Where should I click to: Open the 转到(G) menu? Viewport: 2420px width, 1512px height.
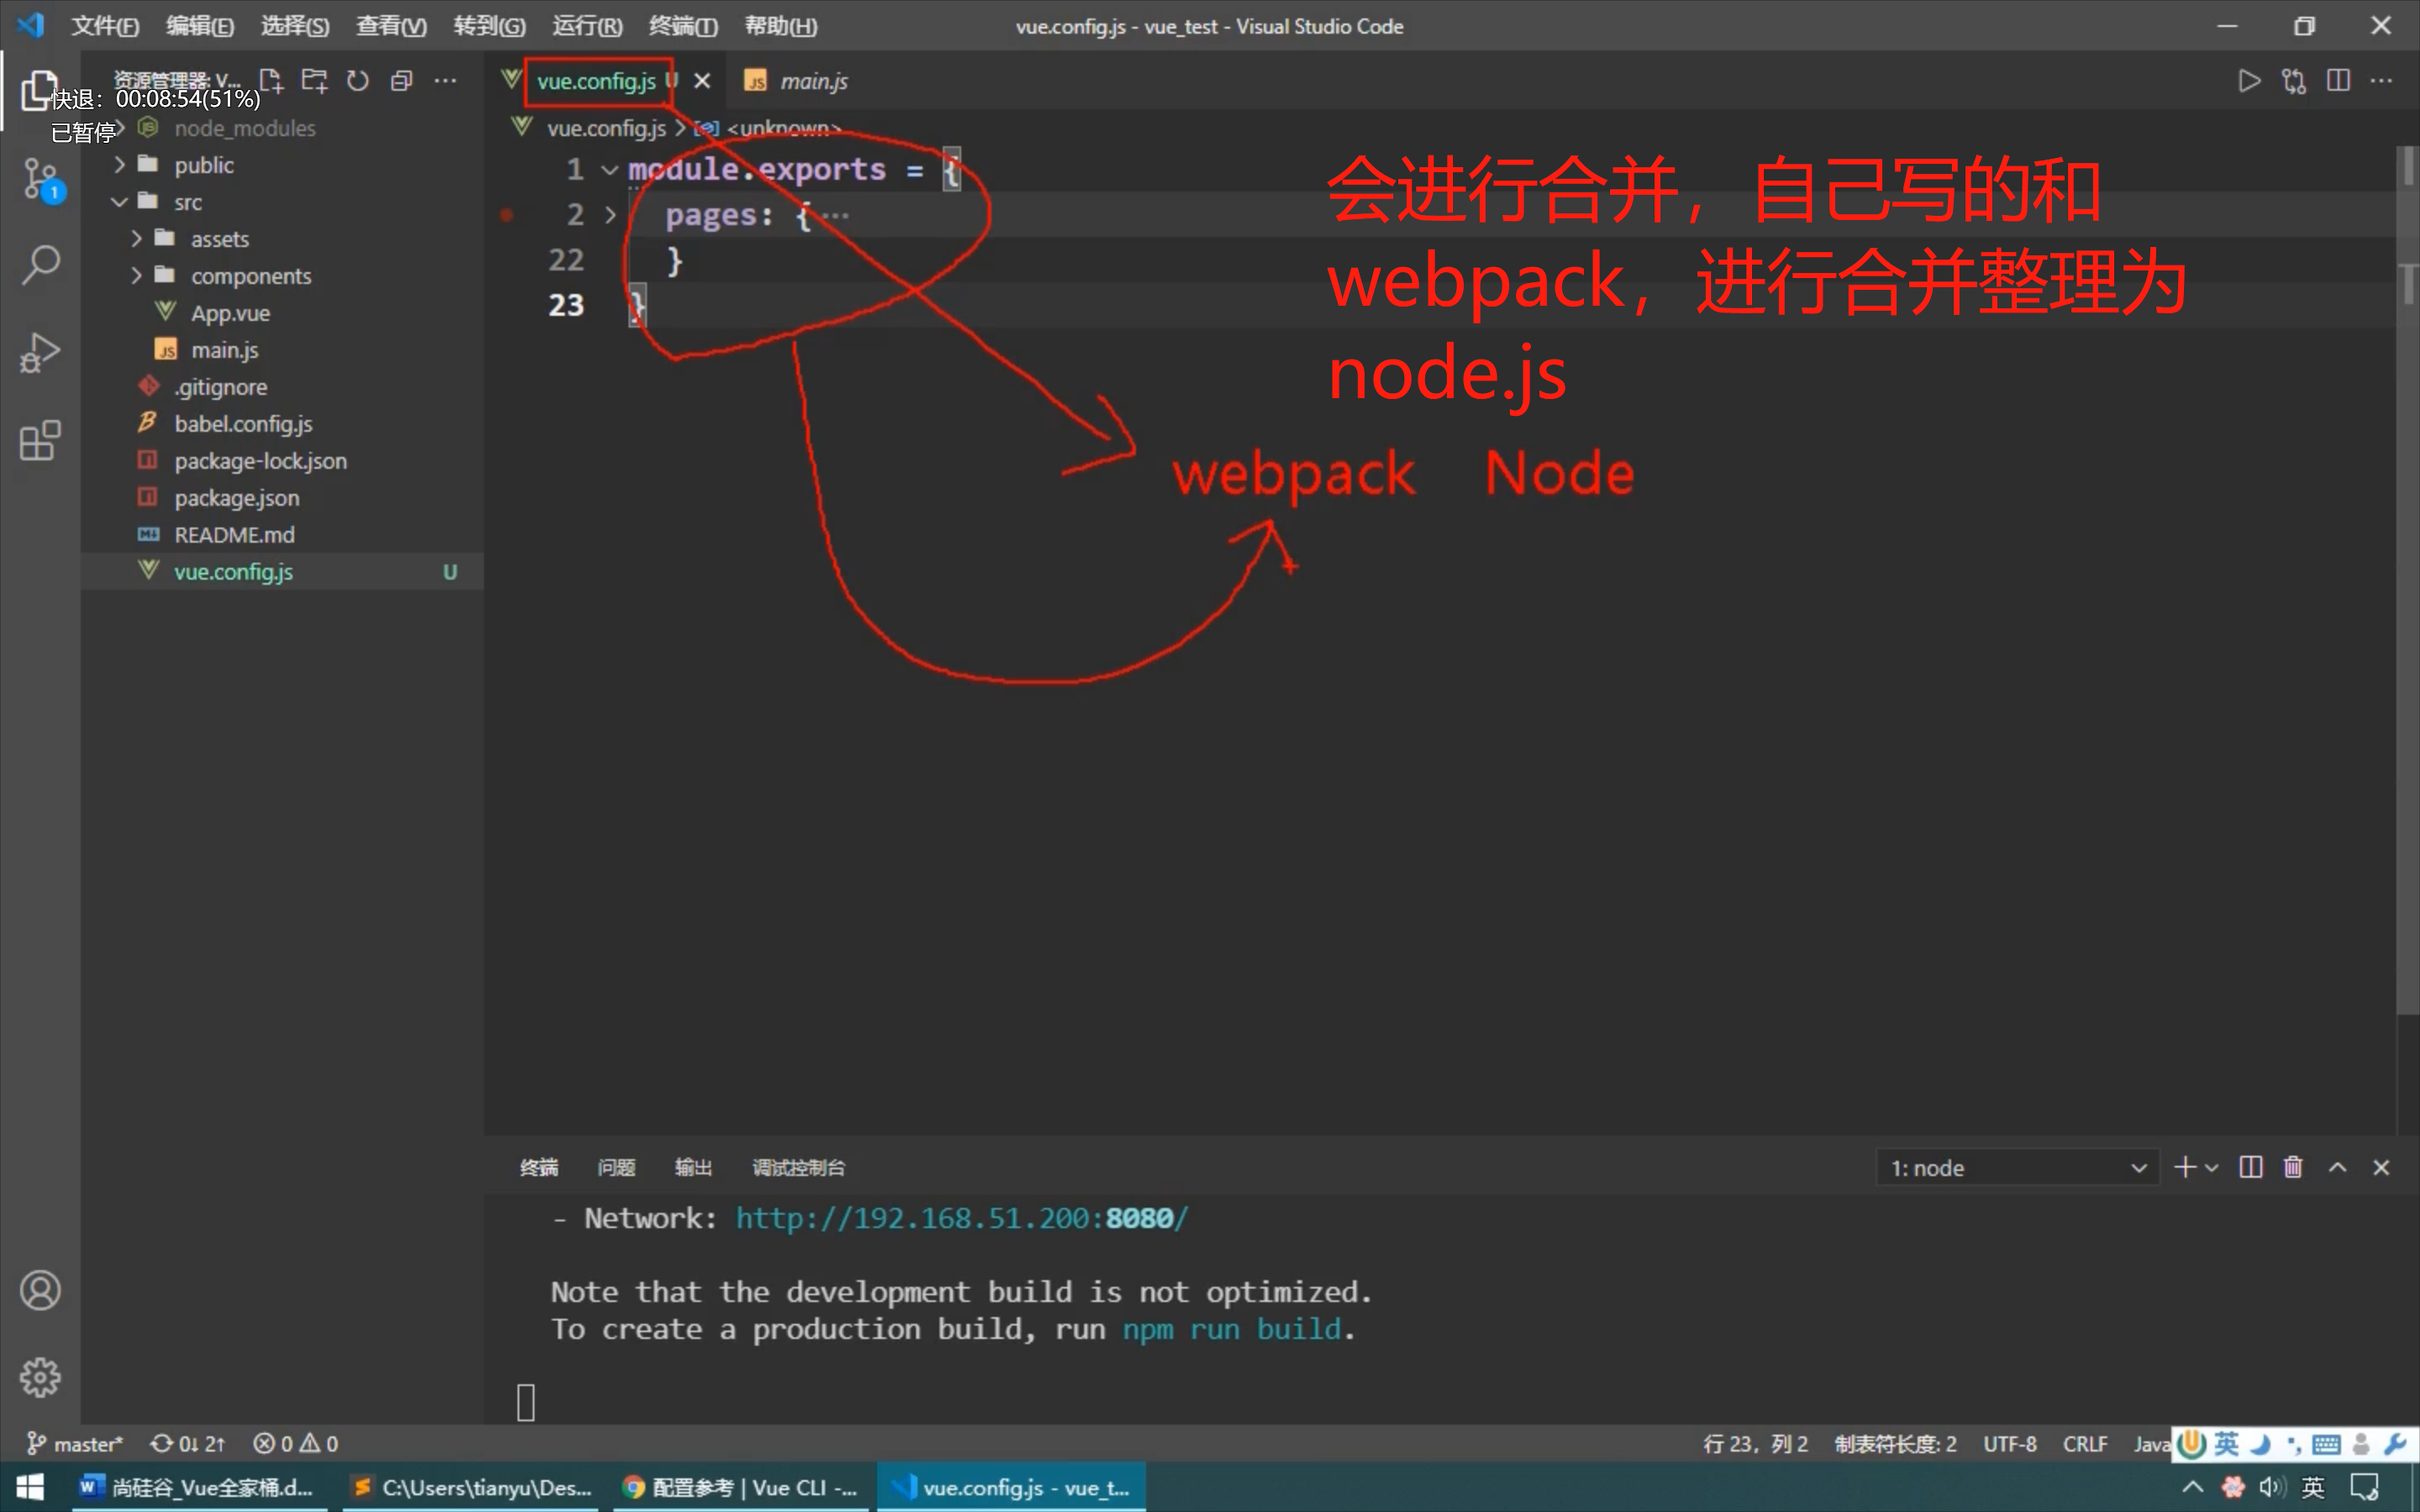(x=489, y=26)
